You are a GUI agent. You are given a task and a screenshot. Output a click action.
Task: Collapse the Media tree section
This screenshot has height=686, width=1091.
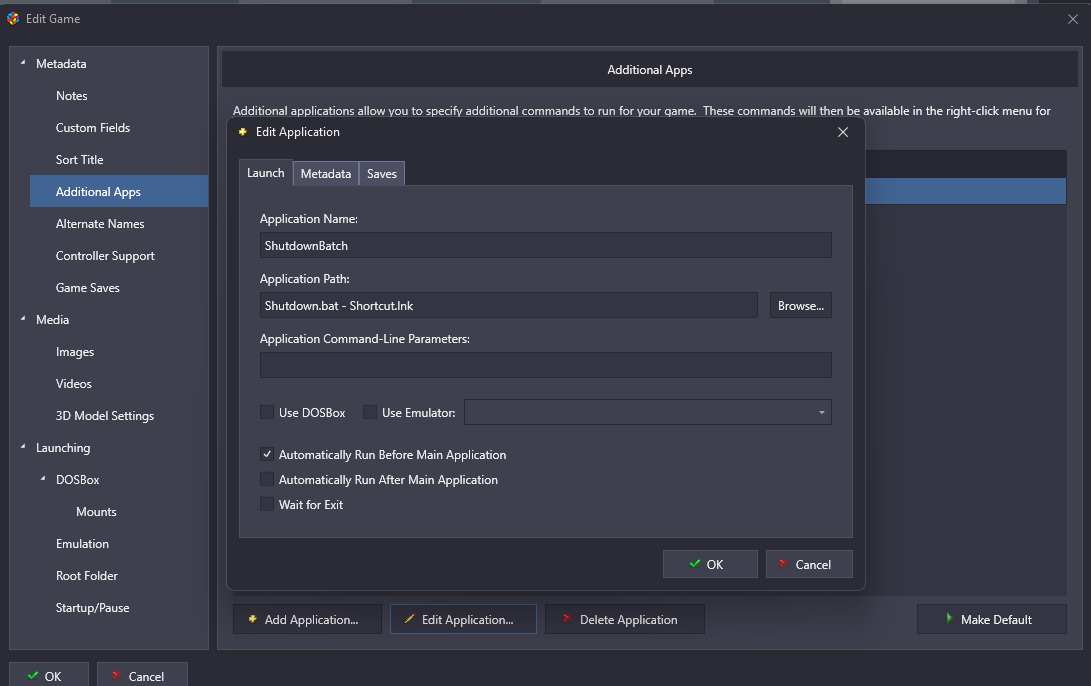[23, 319]
